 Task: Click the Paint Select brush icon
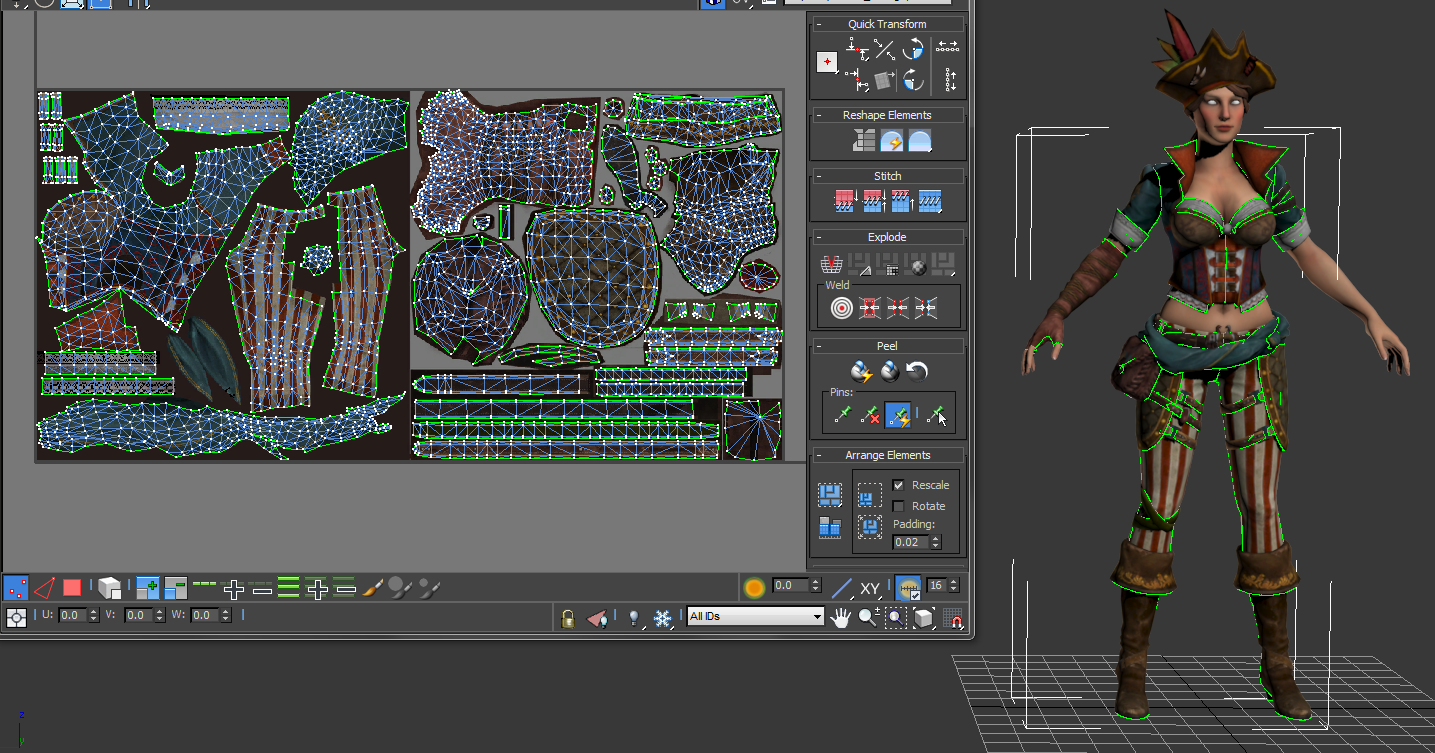tap(372, 587)
